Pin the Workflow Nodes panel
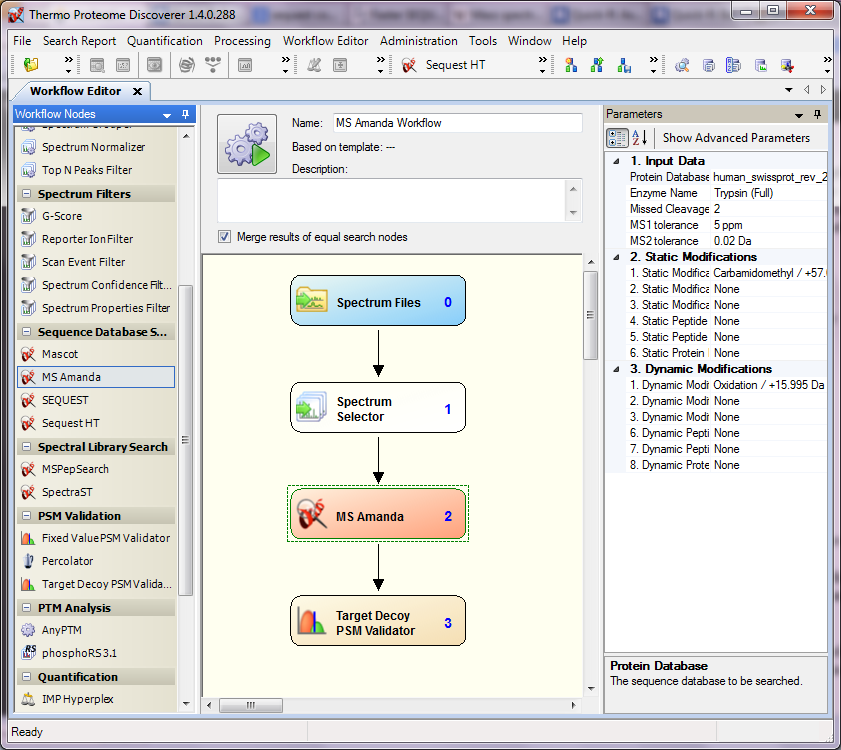This screenshot has height=750, width=841. (185, 114)
